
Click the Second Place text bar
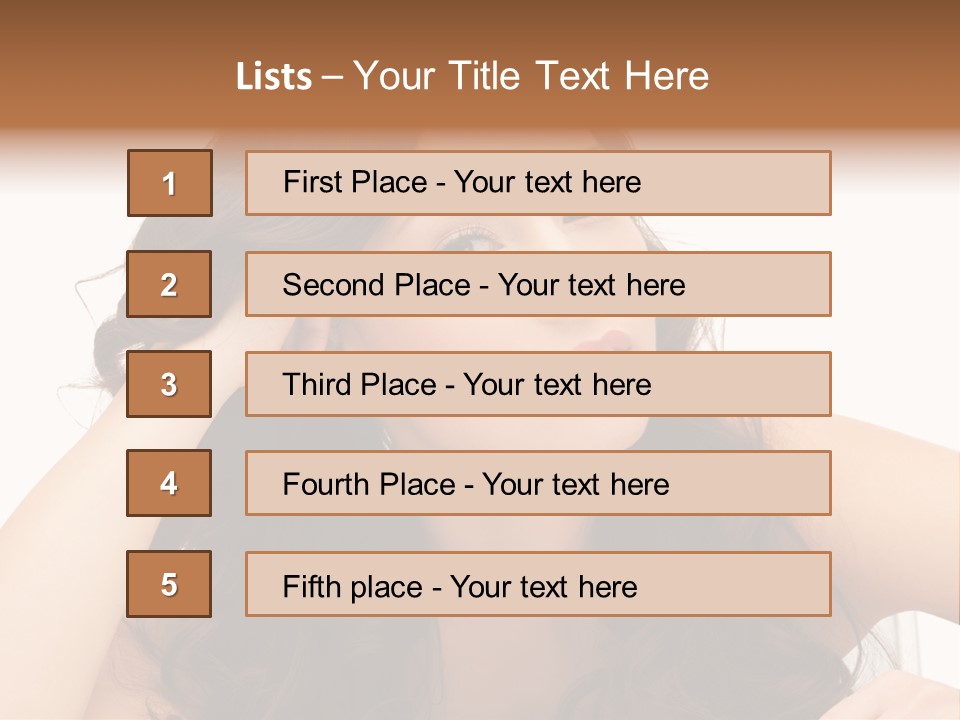(x=538, y=284)
